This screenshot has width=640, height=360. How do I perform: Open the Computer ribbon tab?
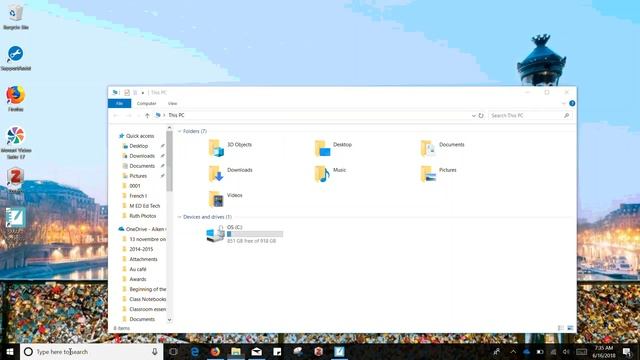click(x=147, y=103)
